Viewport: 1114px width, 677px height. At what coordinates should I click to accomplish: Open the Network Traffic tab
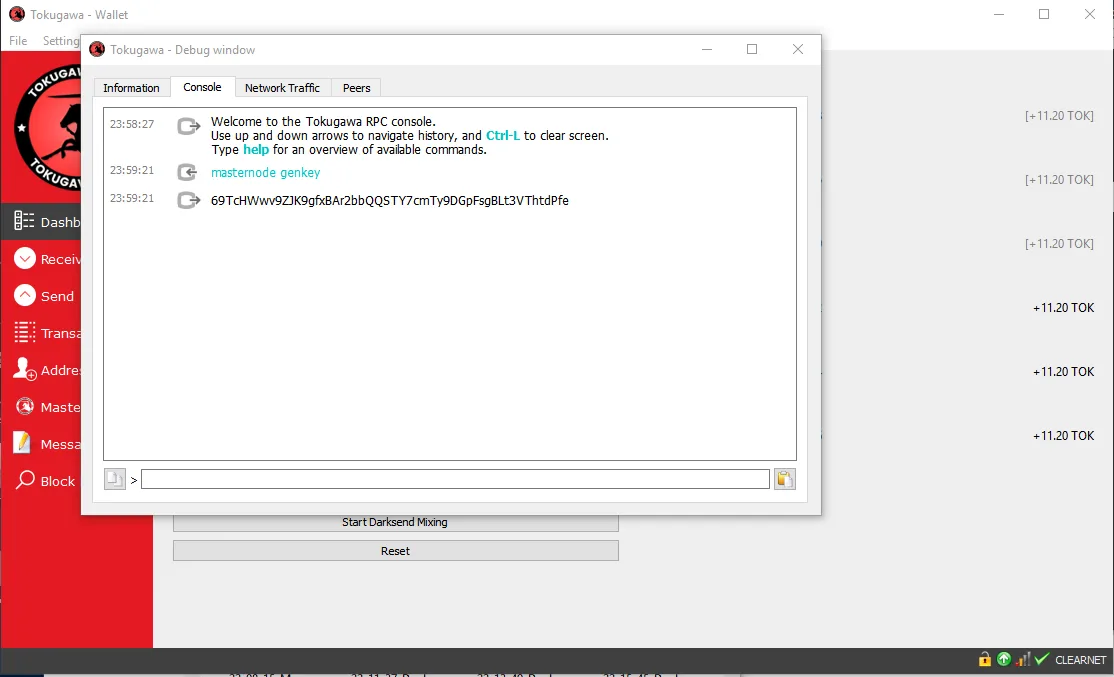point(282,87)
